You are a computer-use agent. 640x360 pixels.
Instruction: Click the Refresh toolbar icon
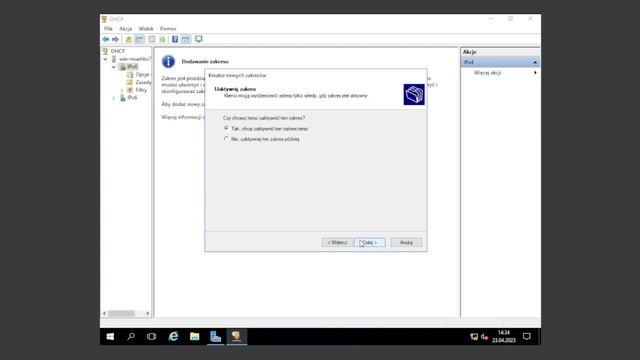(162, 39)
